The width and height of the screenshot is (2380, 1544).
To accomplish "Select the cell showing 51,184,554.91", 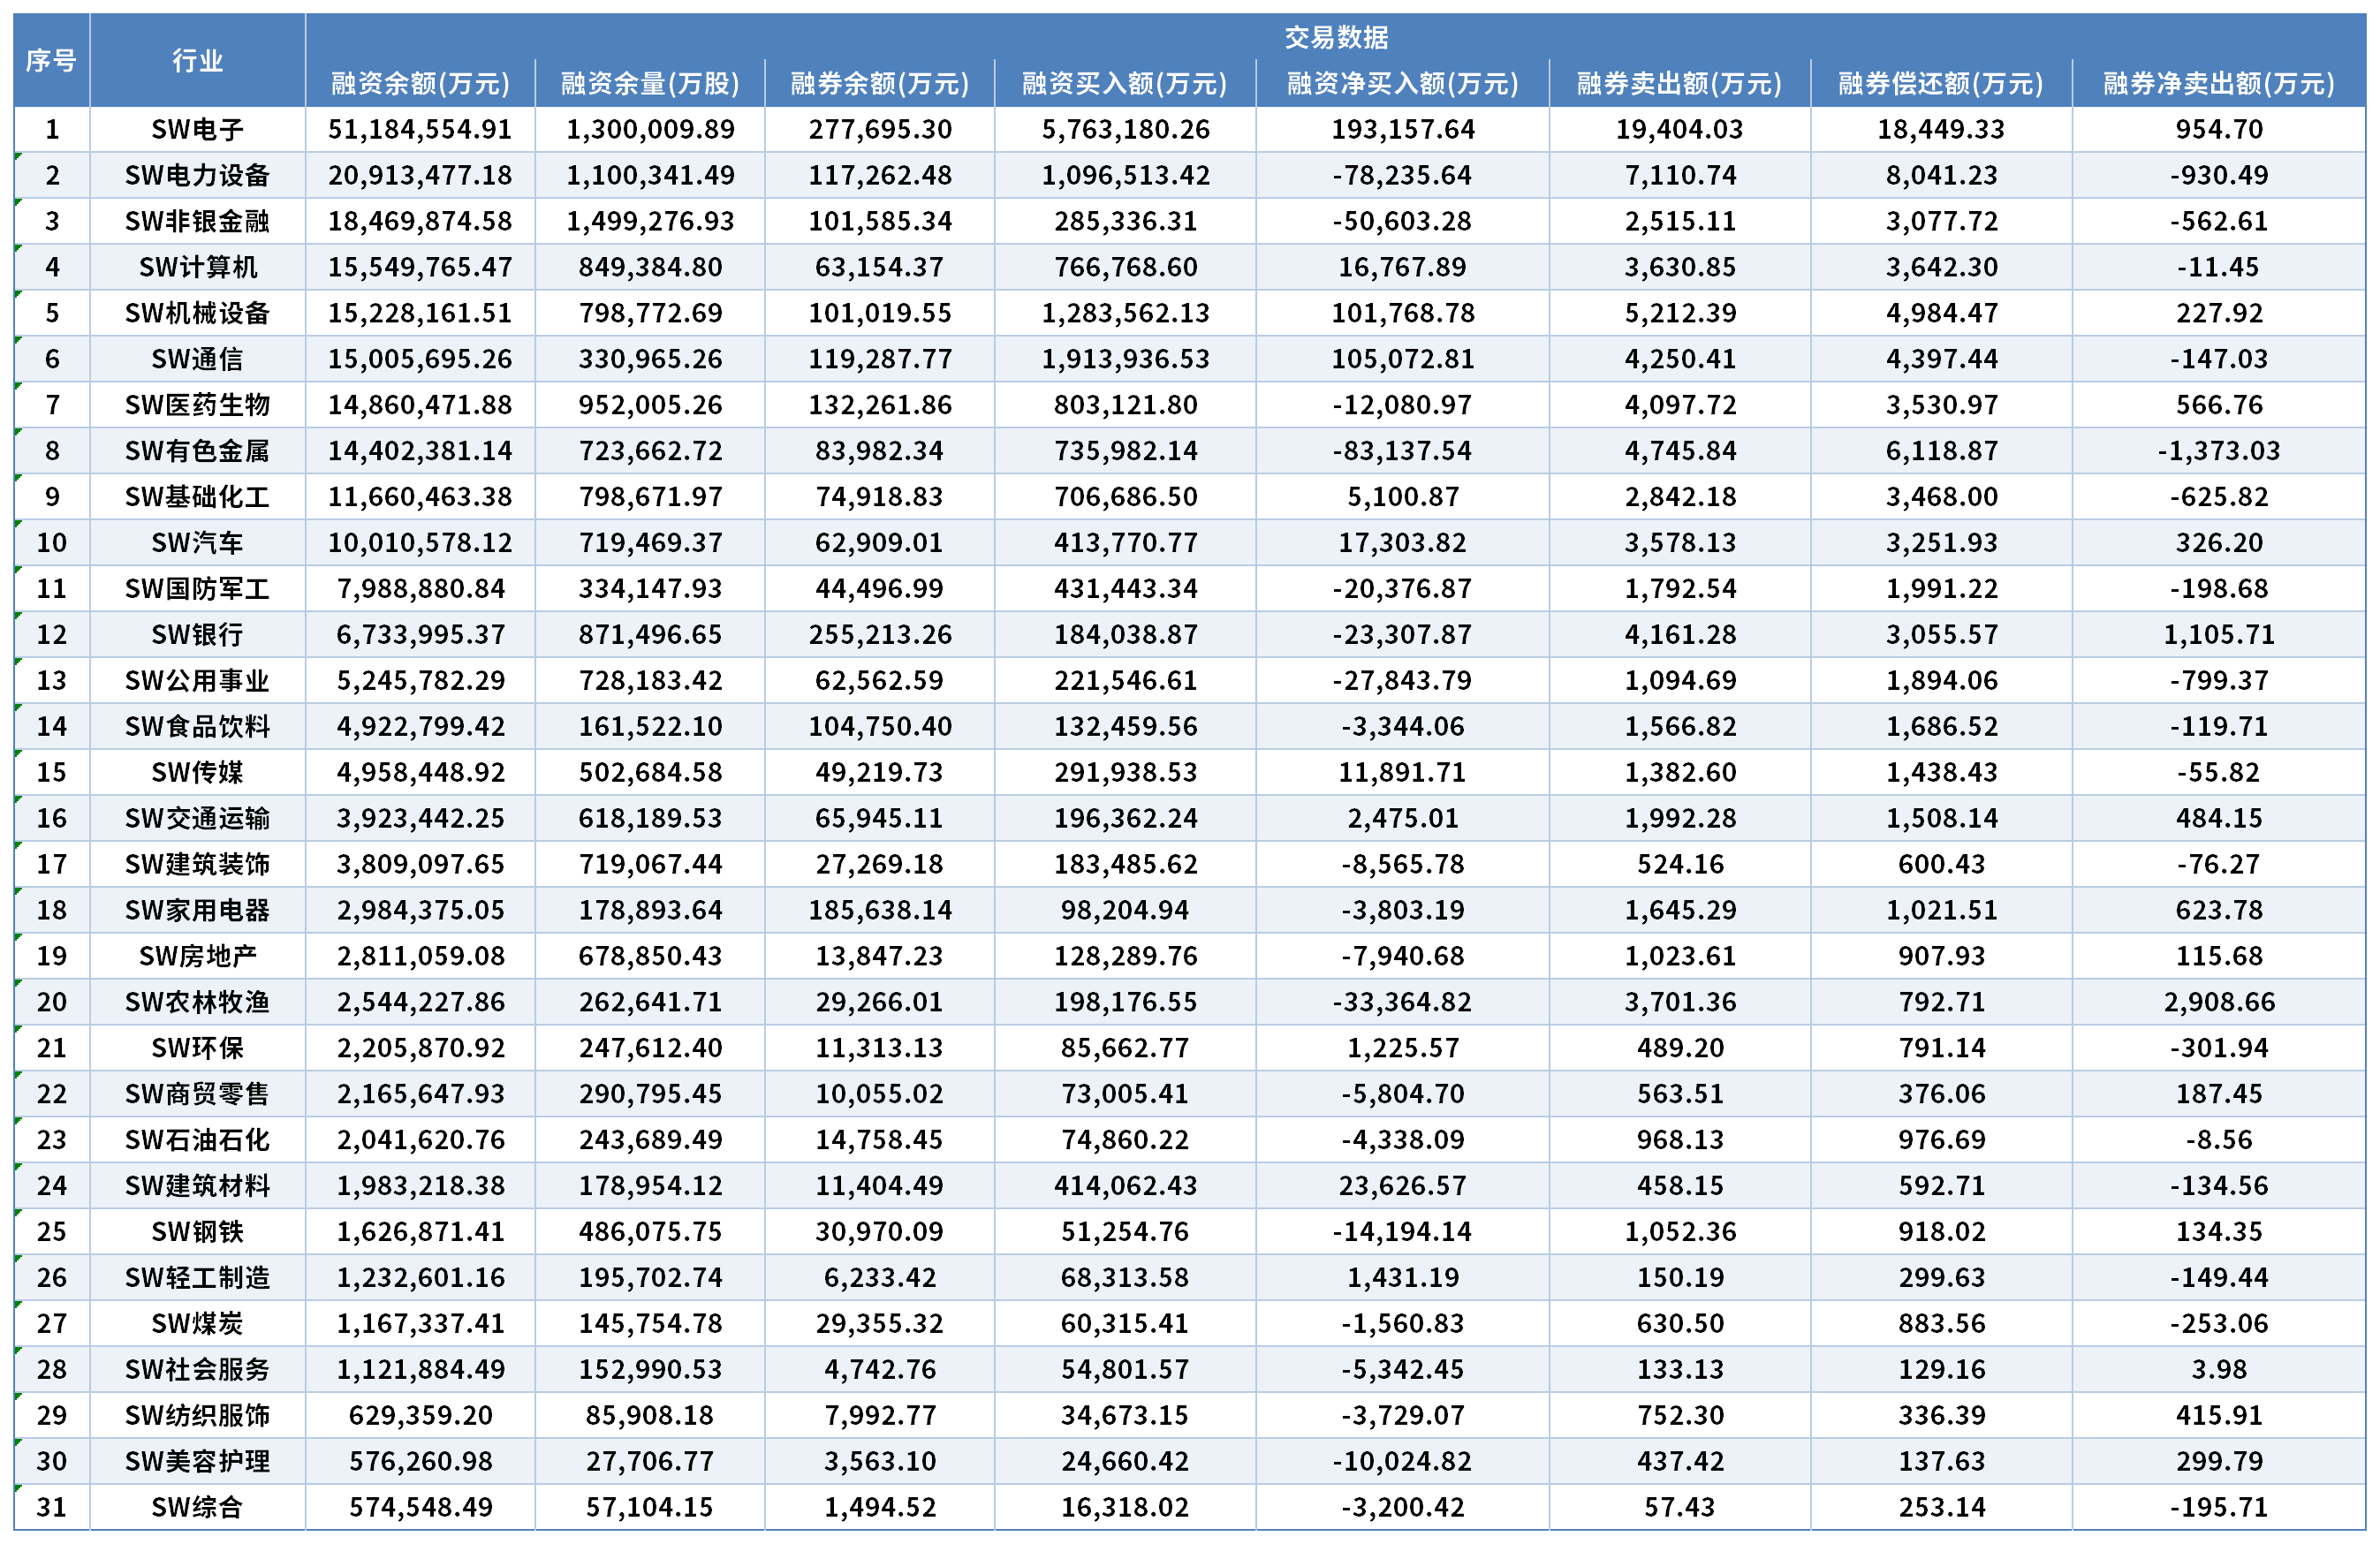I will [420, 129].
